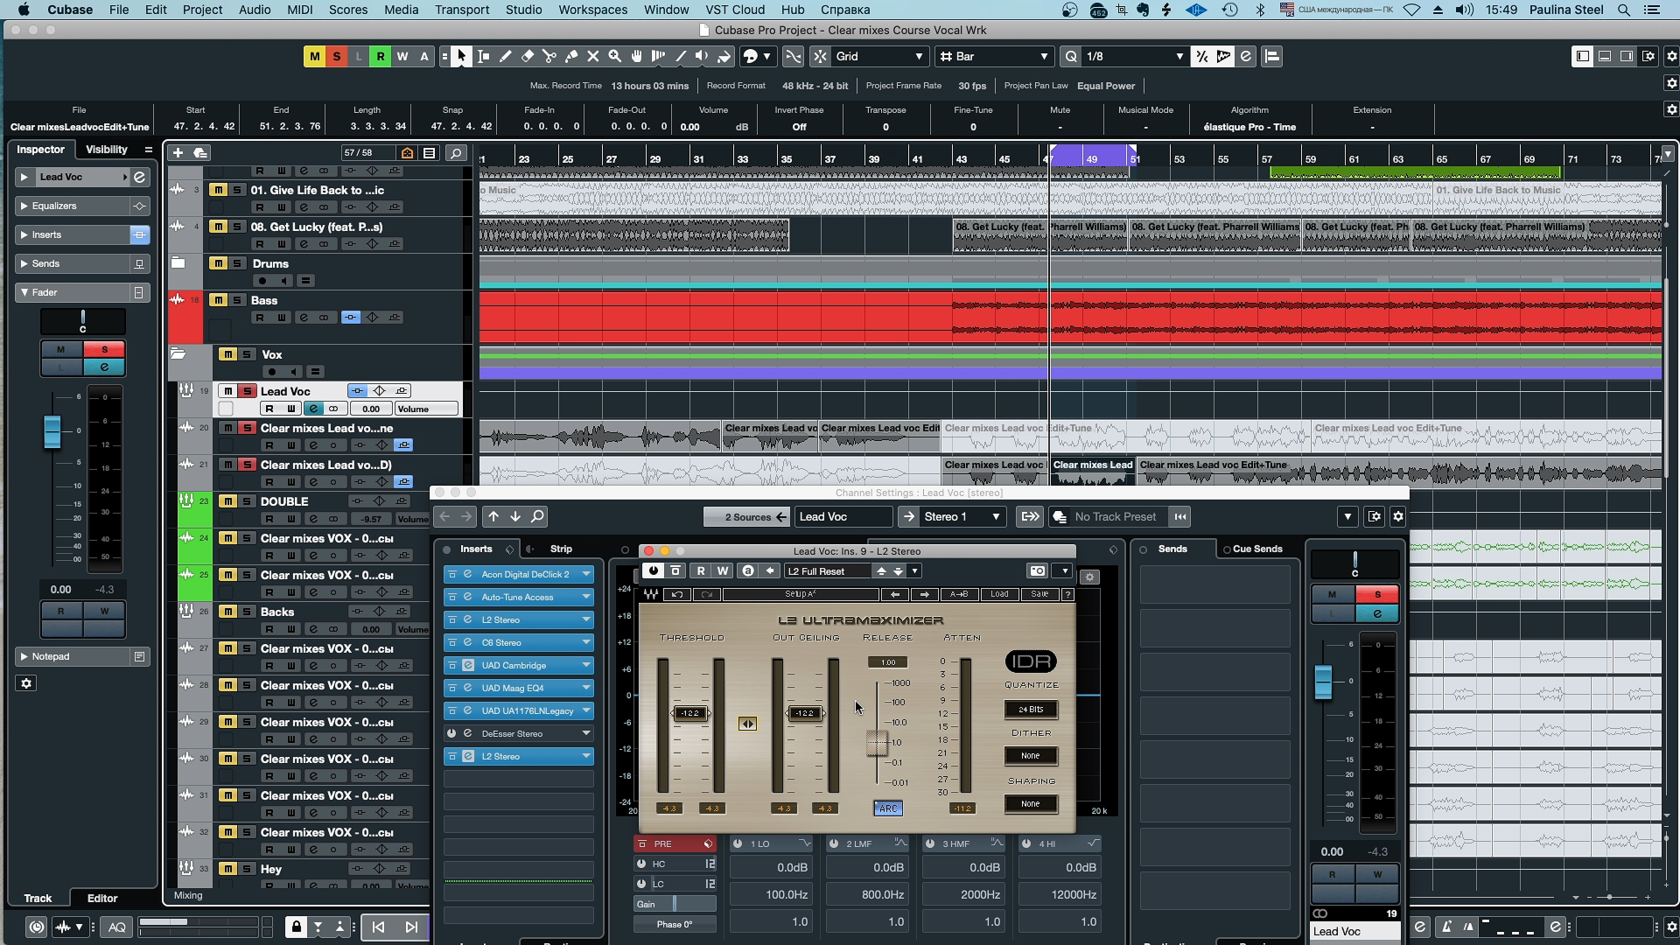Click the Phase 0° button
This screenshot has height=945, width=1680.
pyautogui.click(x=674, y=924)
